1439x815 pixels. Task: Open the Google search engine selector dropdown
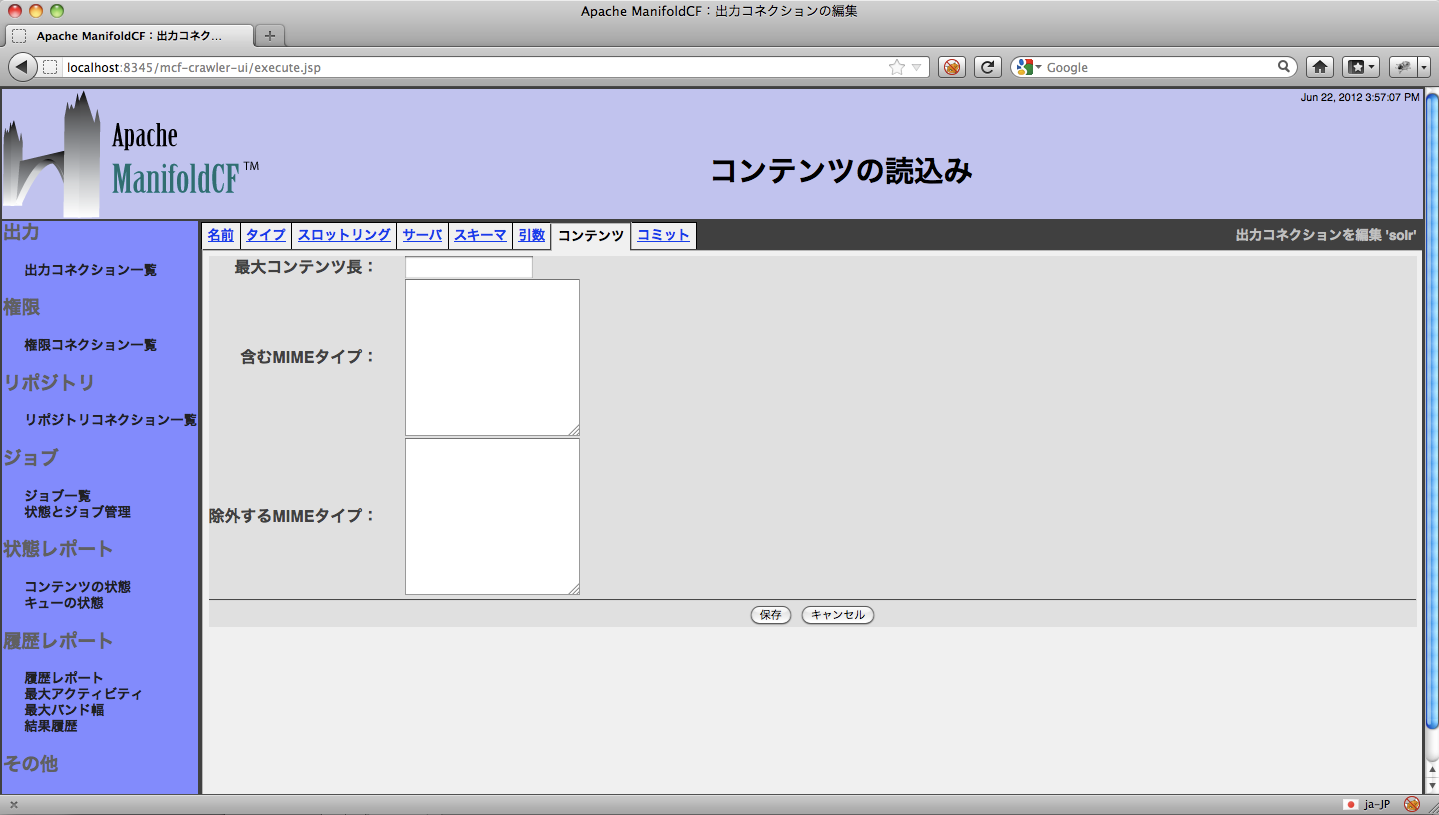[1027, 67]
